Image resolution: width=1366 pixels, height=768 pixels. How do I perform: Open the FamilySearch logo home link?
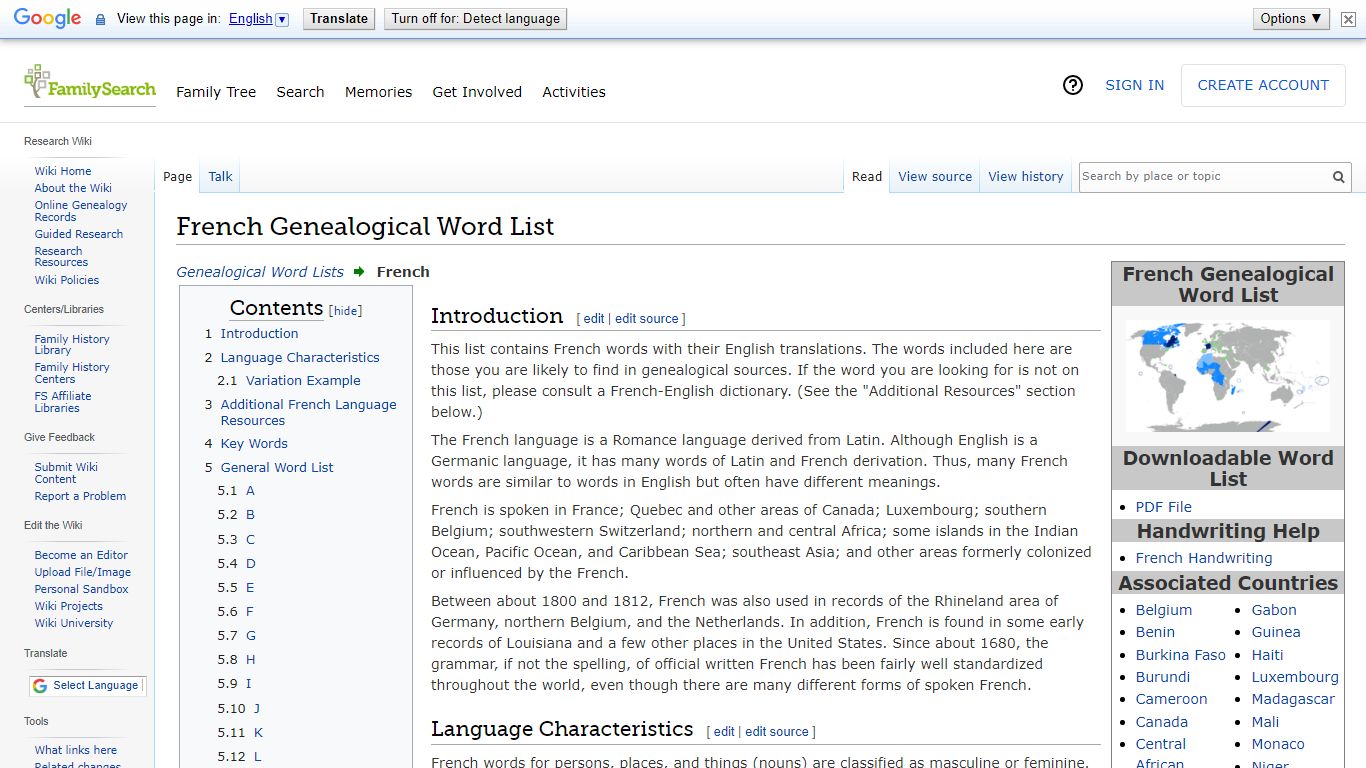(x=90, y=85)
